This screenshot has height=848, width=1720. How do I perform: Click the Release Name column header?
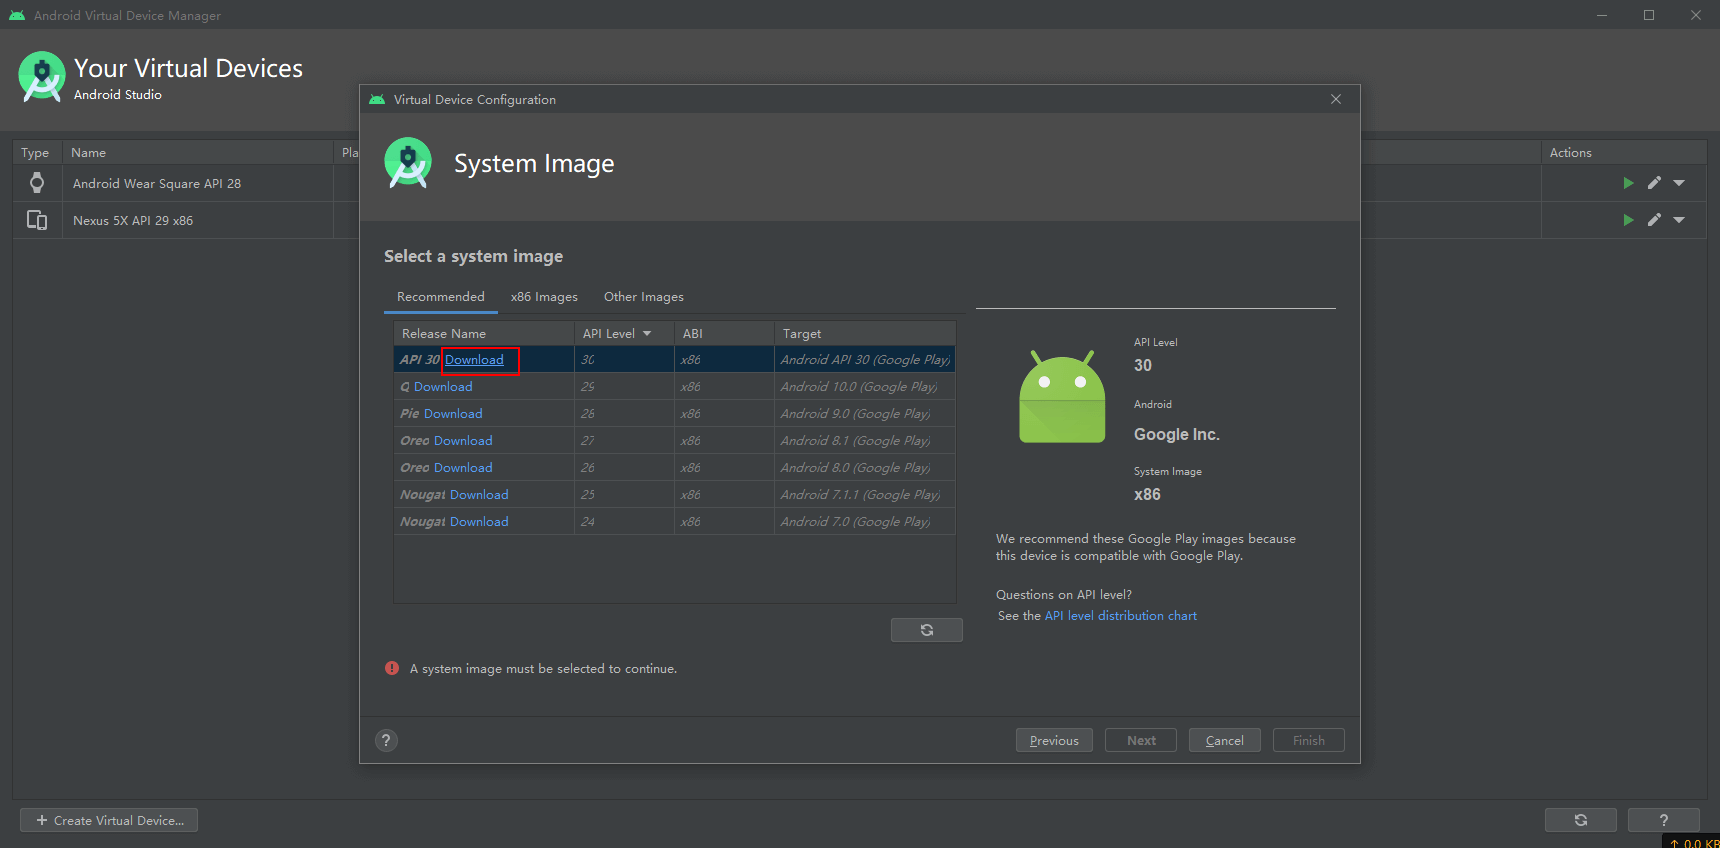click(x=484, y=334)
